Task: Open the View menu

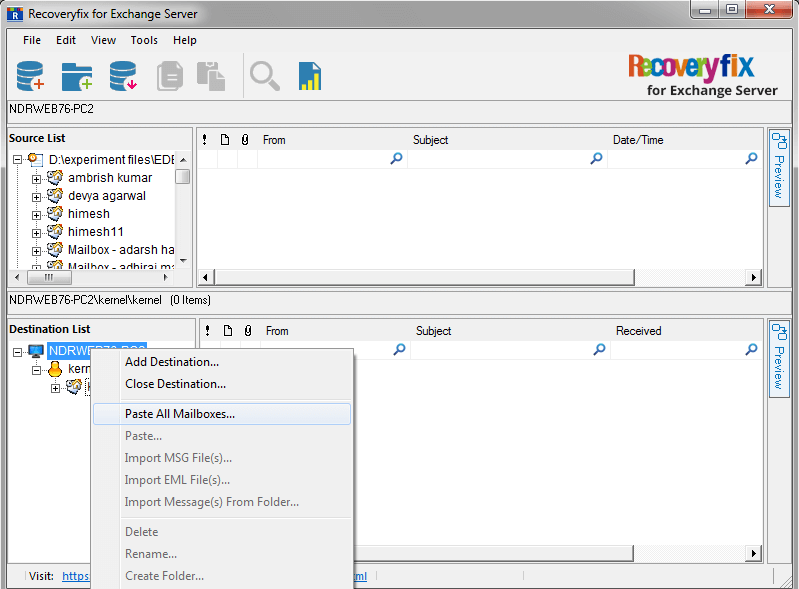Action: coord(103,40)
